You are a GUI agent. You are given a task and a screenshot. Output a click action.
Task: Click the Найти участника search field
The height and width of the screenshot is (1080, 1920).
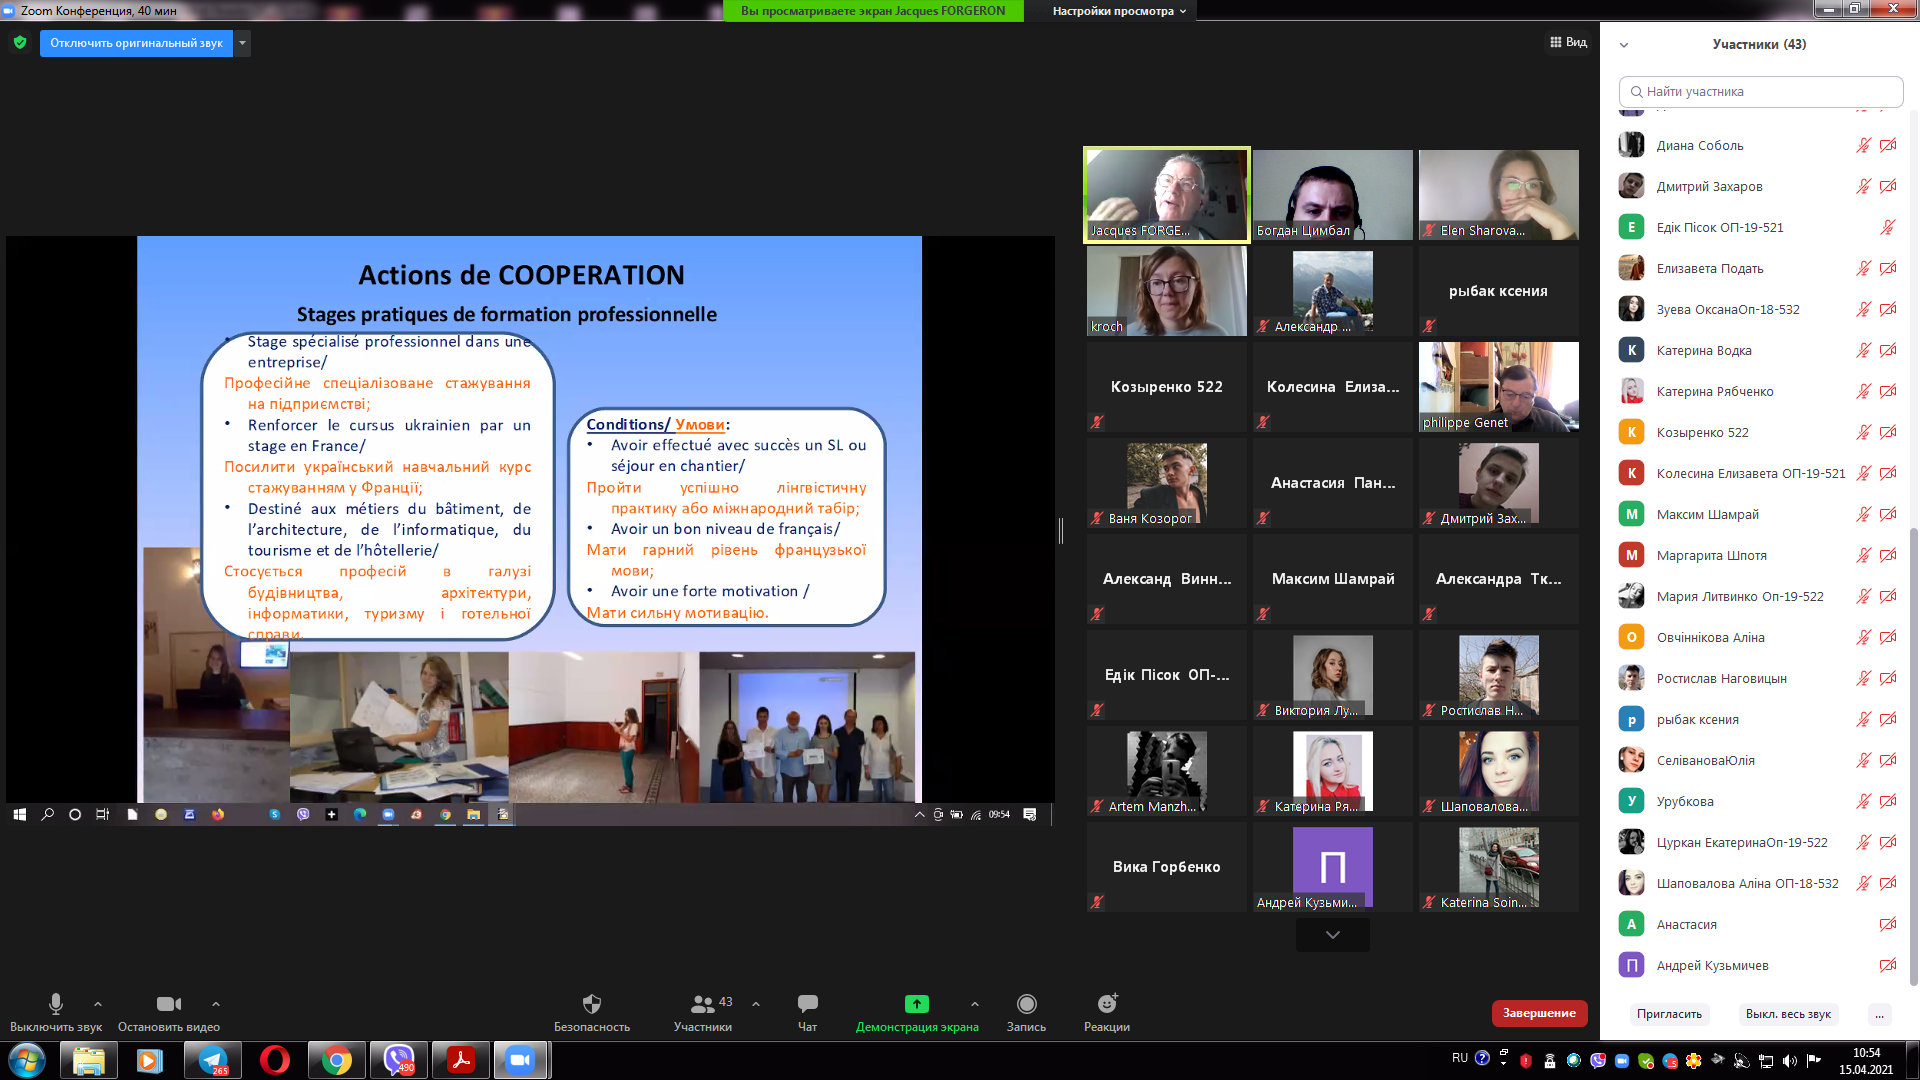(1760, 92)
